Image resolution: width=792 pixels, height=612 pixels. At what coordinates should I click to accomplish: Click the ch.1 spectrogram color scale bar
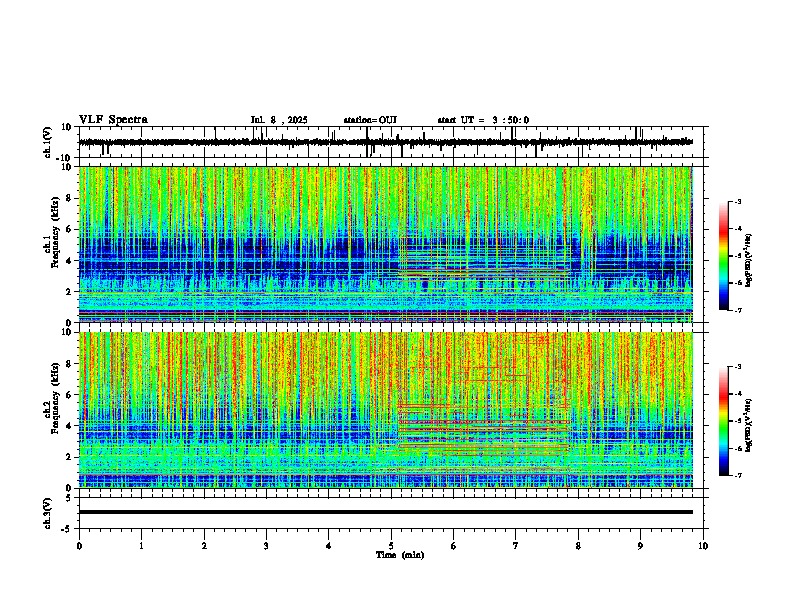(724, 256)
